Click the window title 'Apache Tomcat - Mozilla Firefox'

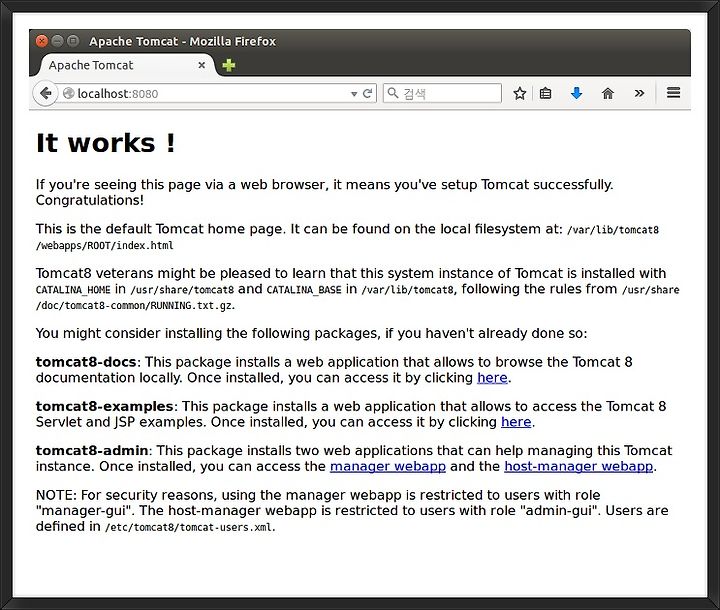[182, 41]
